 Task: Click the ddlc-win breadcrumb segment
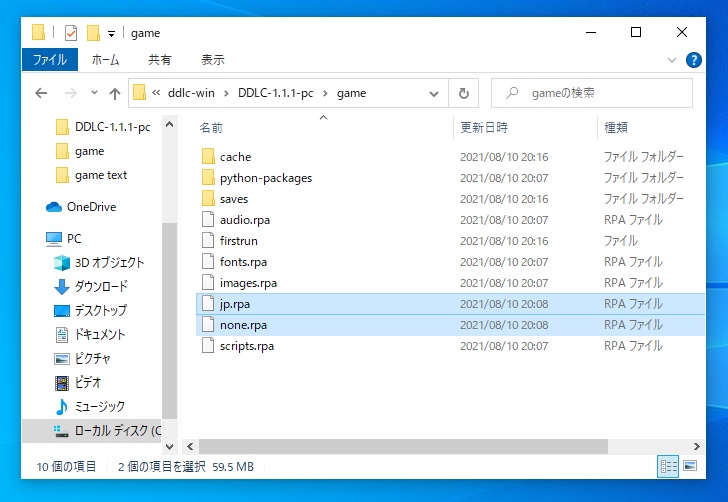pos(191,93)
